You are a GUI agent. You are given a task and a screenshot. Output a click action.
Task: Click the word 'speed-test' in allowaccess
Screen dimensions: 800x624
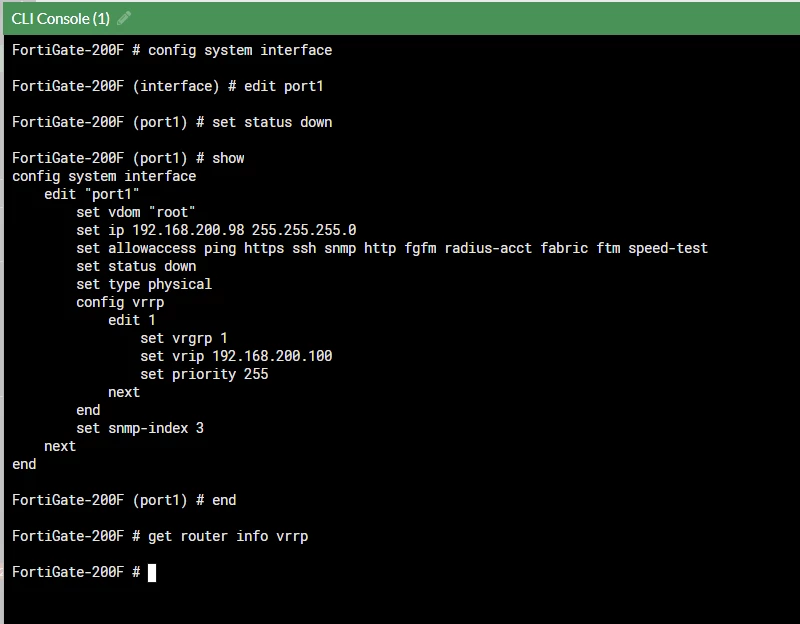(668, 248)
